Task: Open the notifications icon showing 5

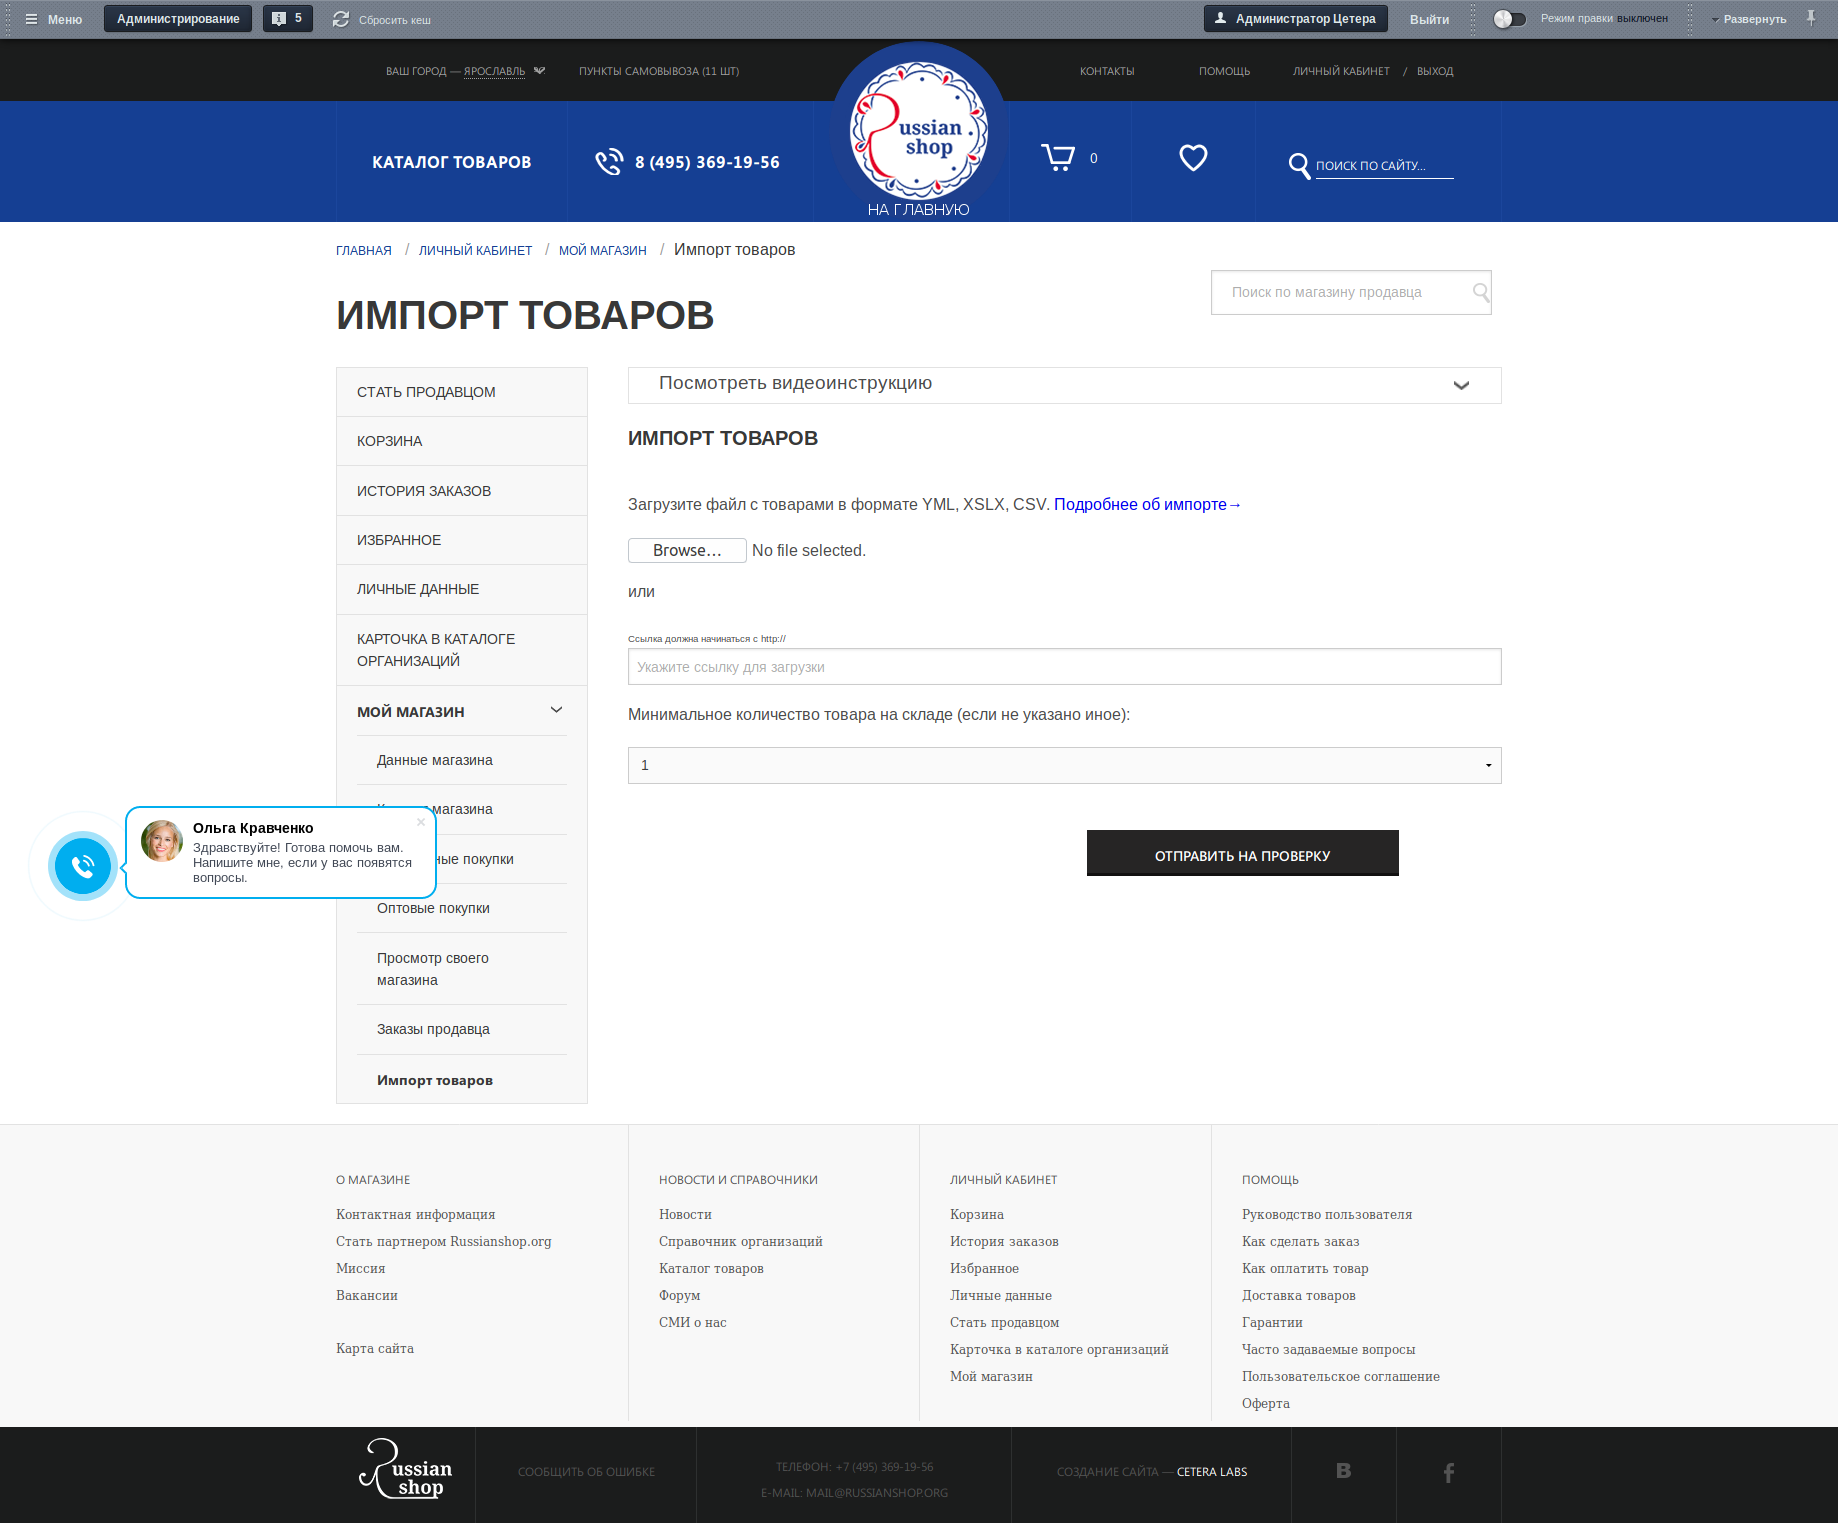Action: click(x=287, y=17)
